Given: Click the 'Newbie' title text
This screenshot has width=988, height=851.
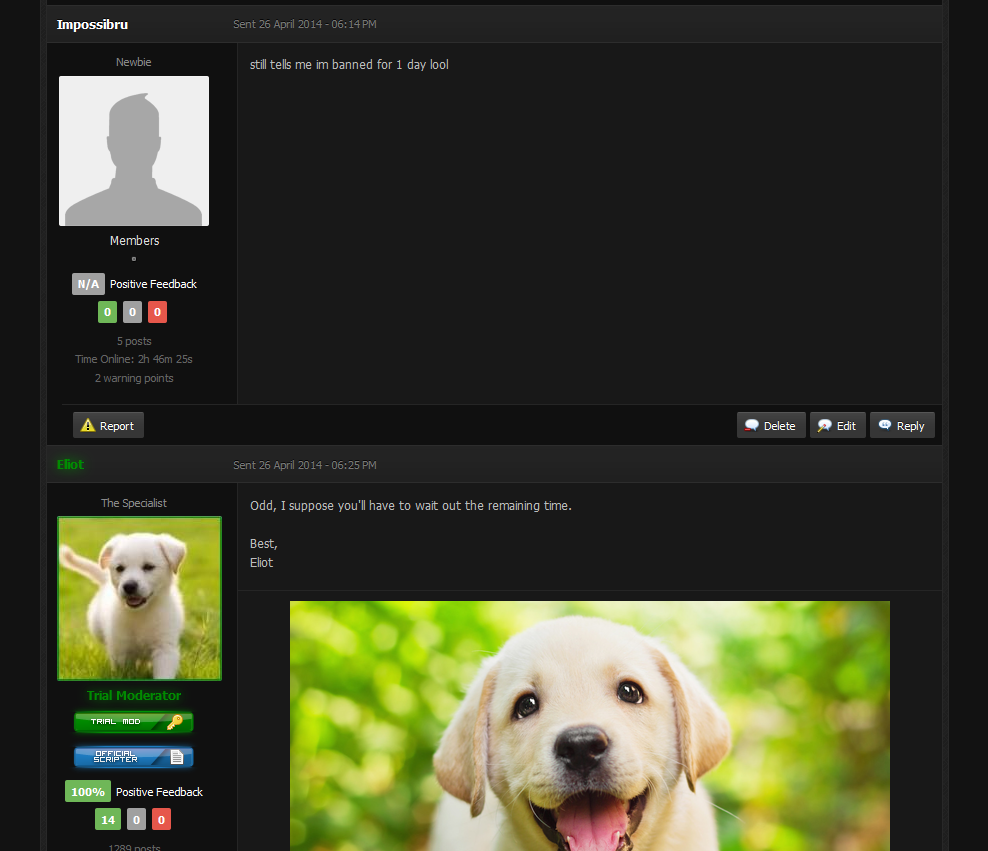Looking at the screenshot, I should pyautogui.click(x=134, y=62).
